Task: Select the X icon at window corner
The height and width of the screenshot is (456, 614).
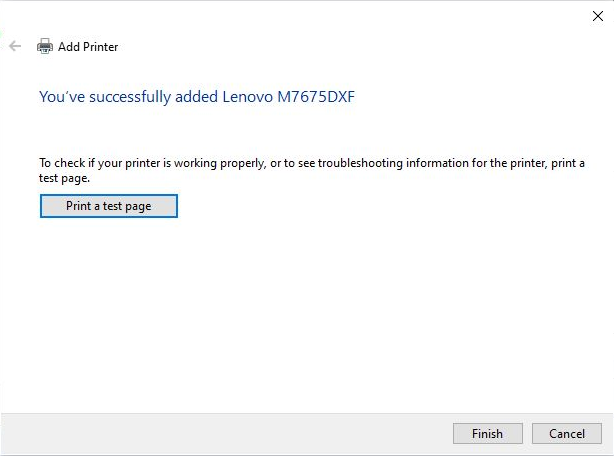Action: tap(598, 16)
